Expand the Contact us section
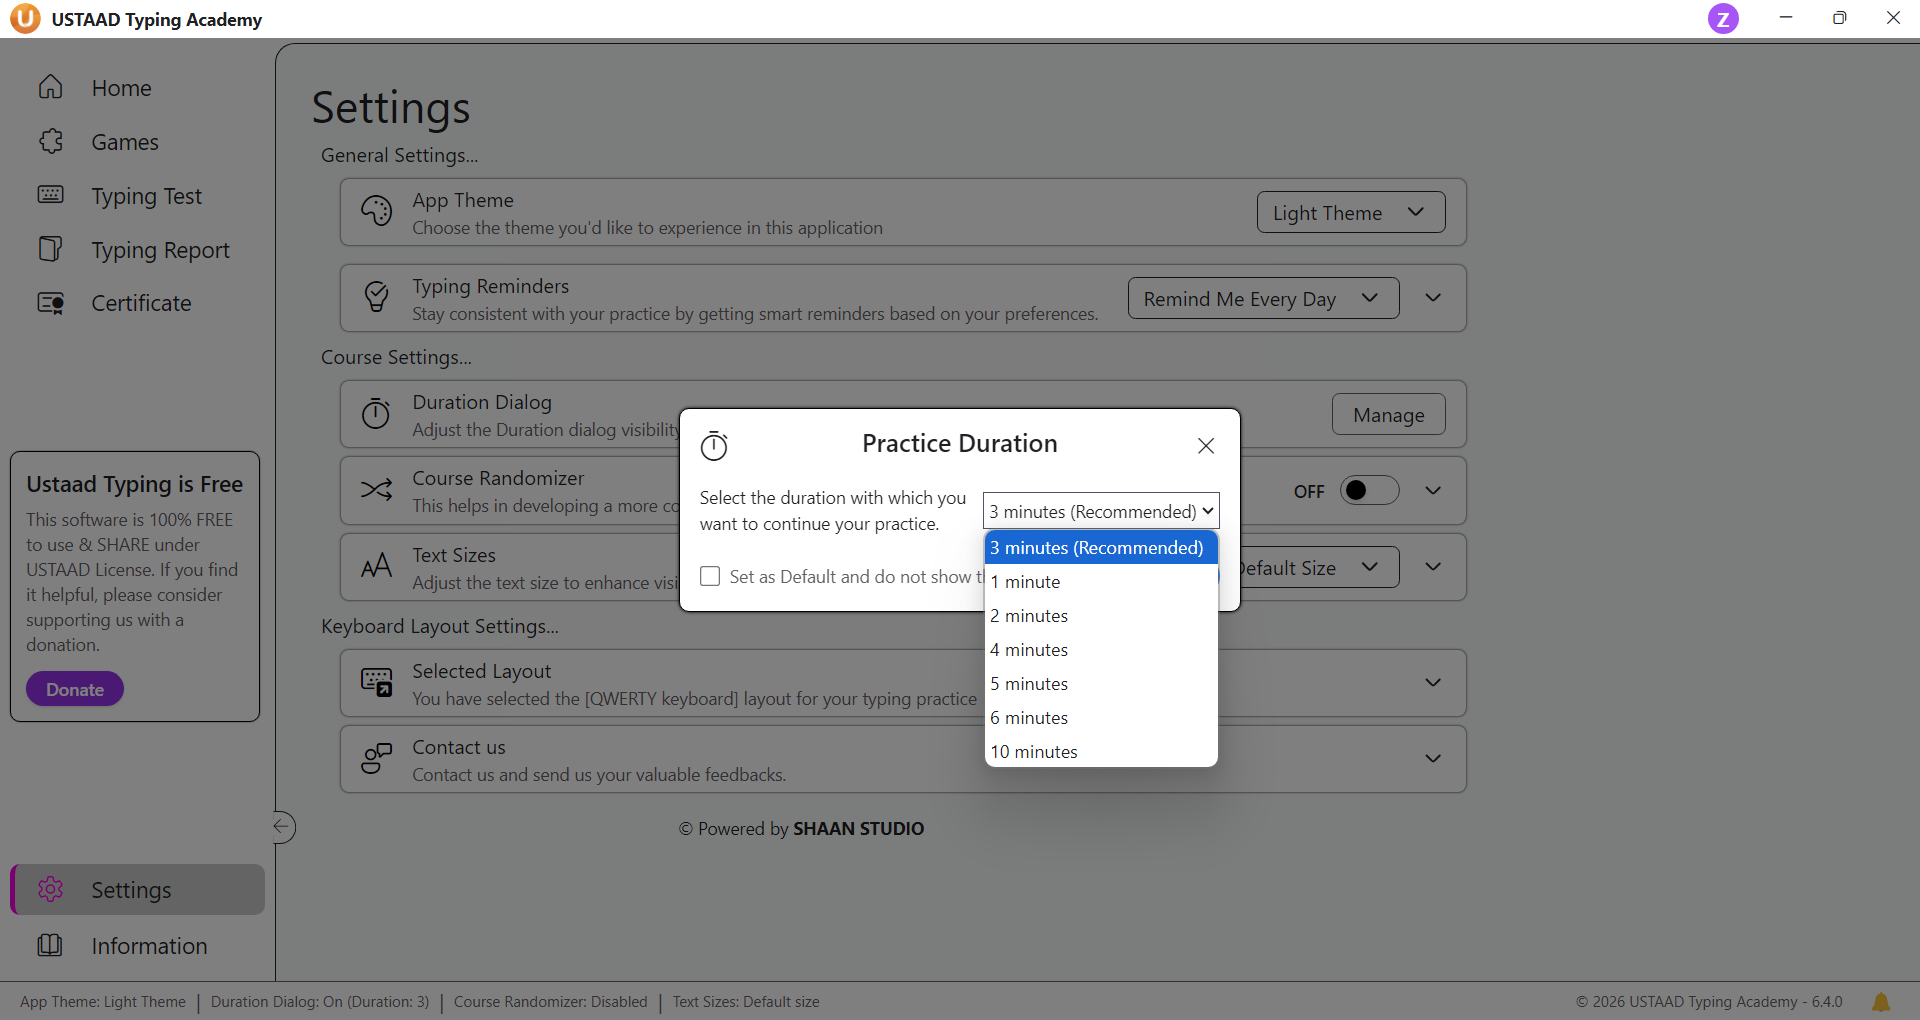This screenshot has height=1020, width=1920. click(1432, 759)
